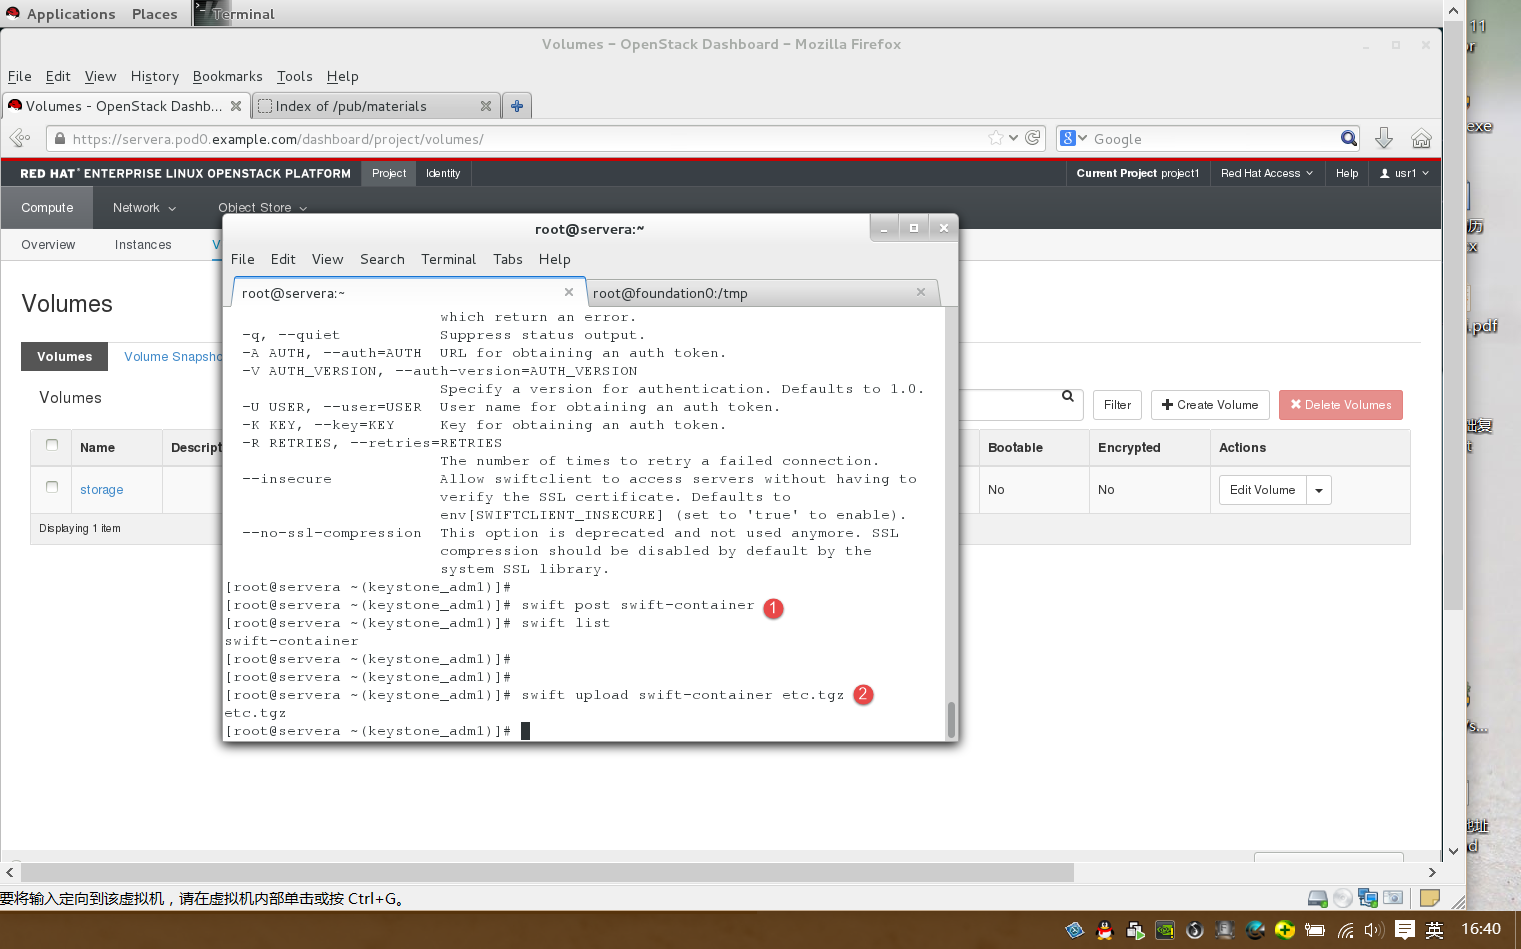The height and width of the screenshot is (949, 1521).
Task: Open the action center notification icon
Action: coord(1405,930)
